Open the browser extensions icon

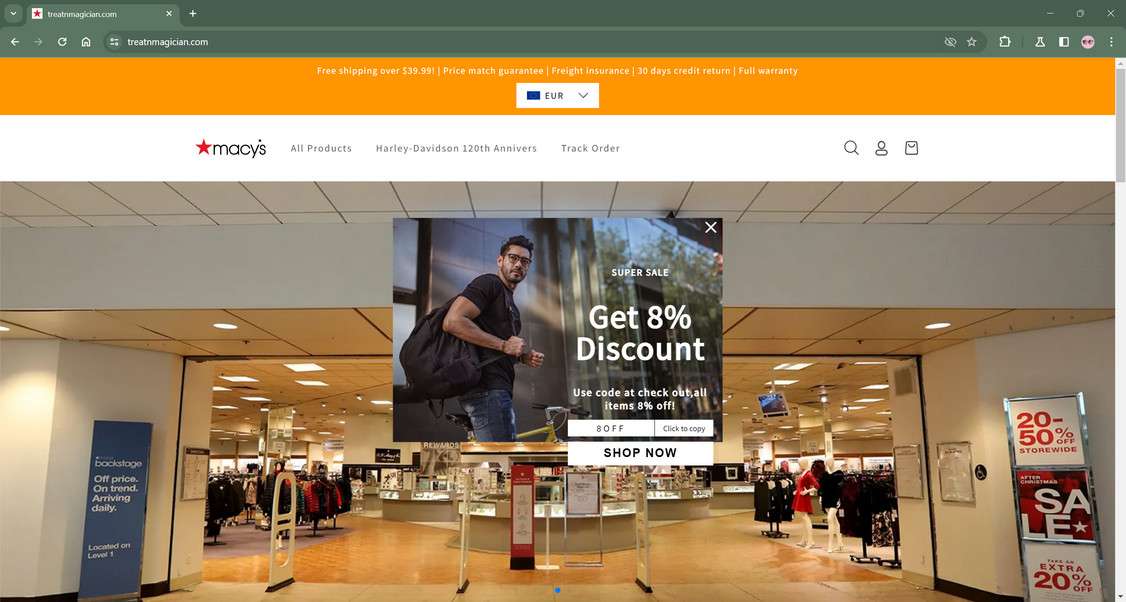1005,42
